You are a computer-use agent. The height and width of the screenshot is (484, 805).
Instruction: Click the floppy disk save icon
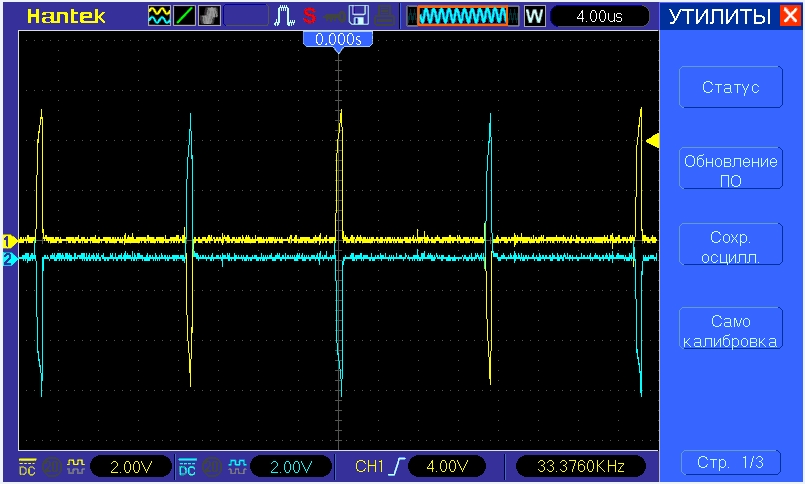[x=358, y=16]
